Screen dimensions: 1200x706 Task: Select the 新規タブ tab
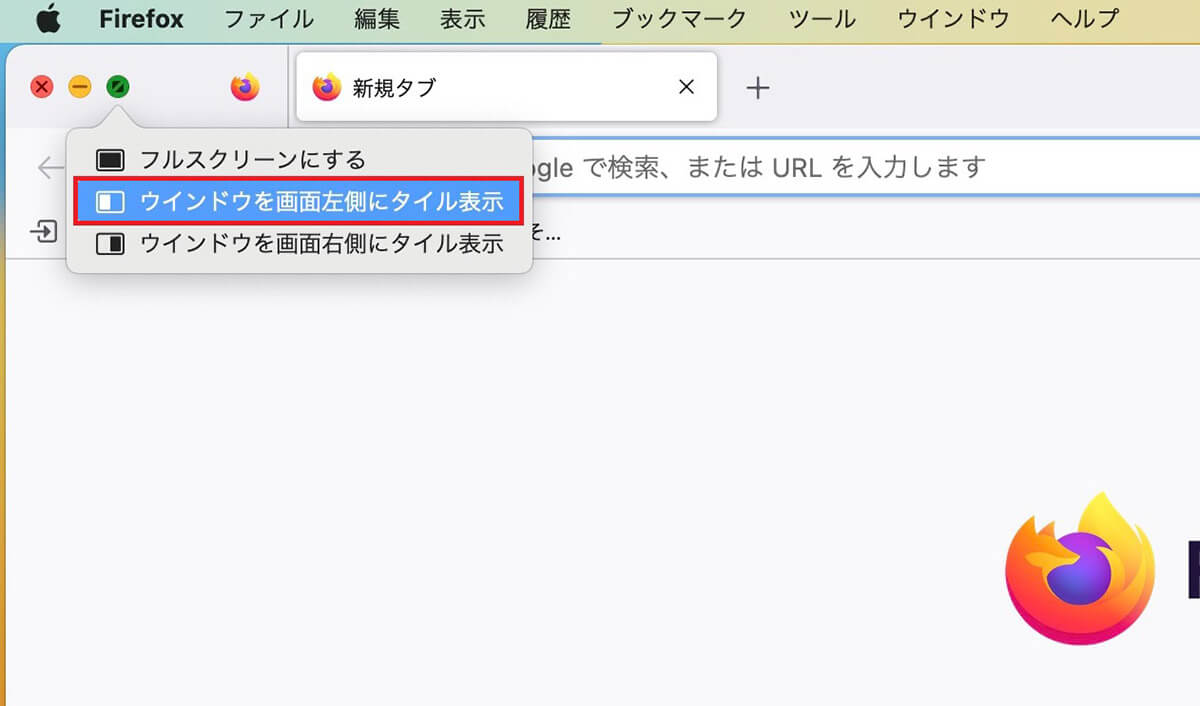point(507,87)
